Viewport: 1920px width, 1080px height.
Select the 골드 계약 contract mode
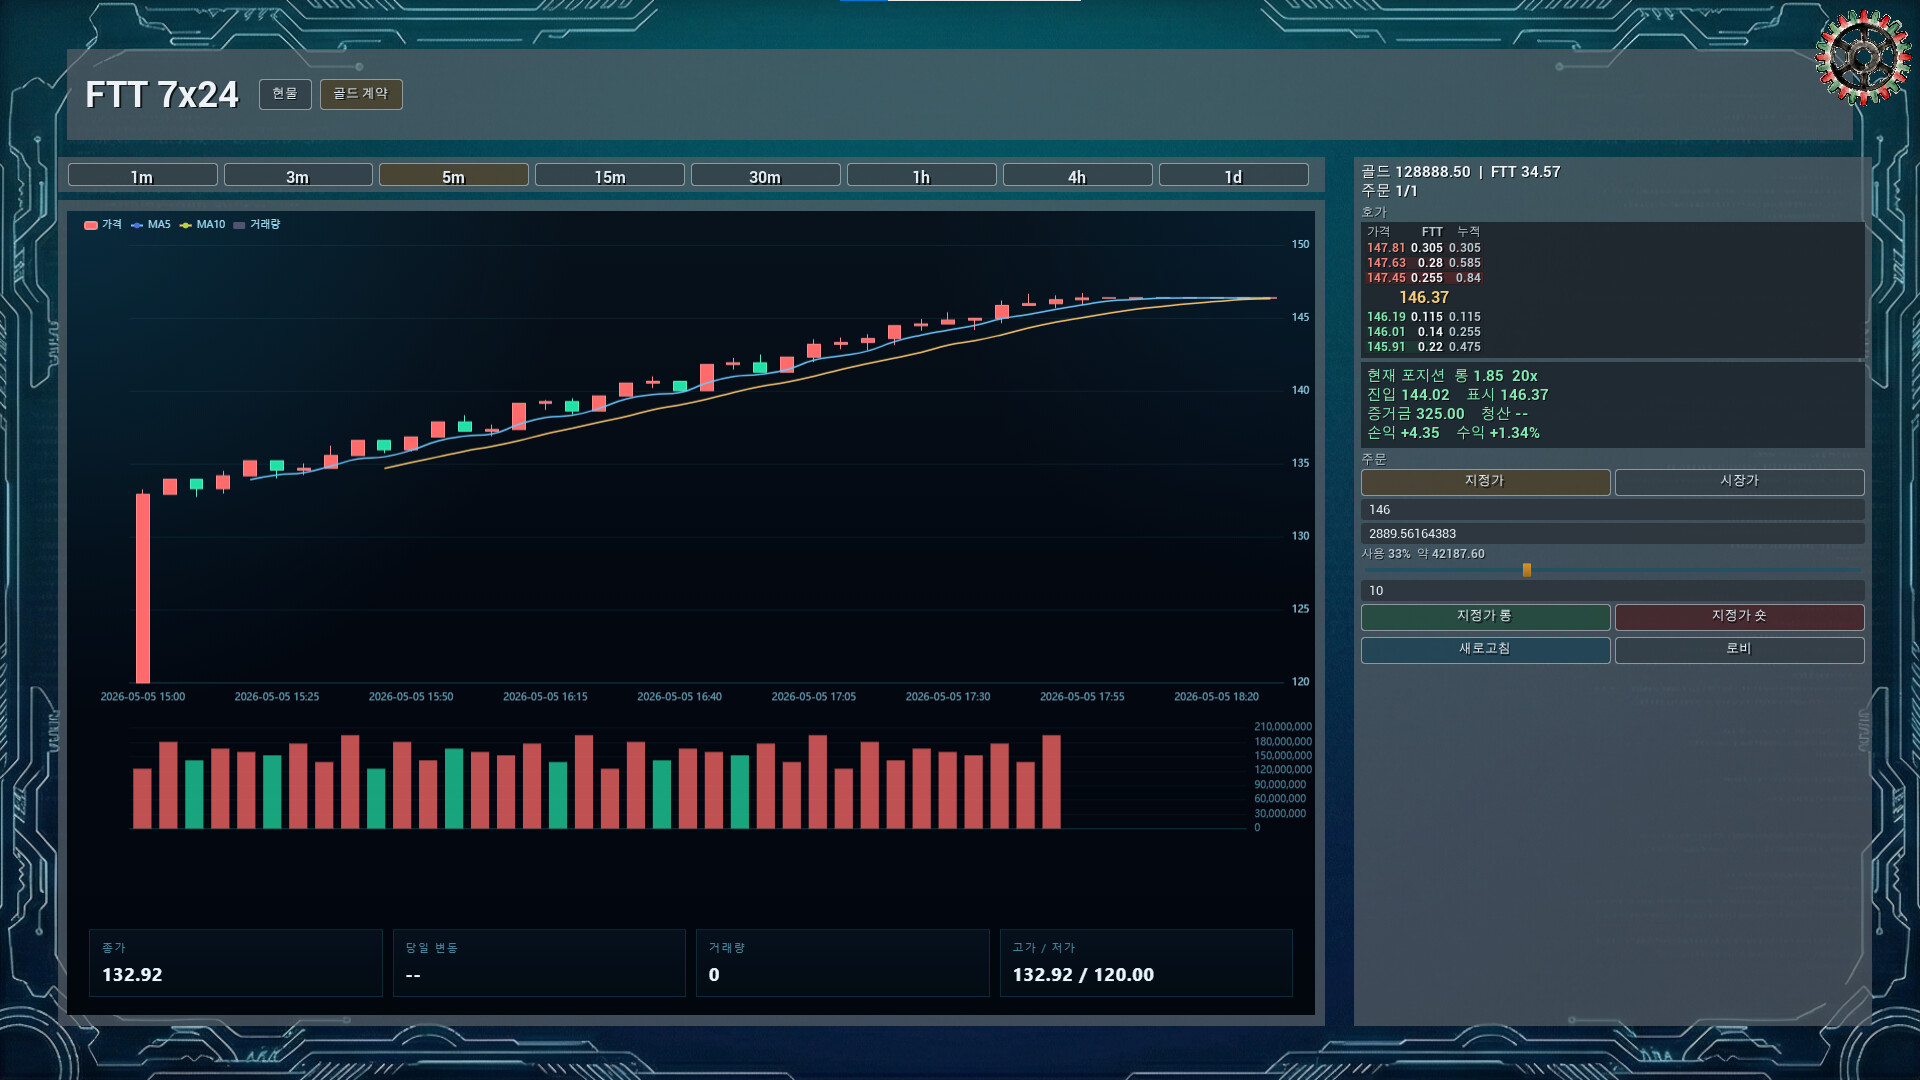click(x=361, y=94)
